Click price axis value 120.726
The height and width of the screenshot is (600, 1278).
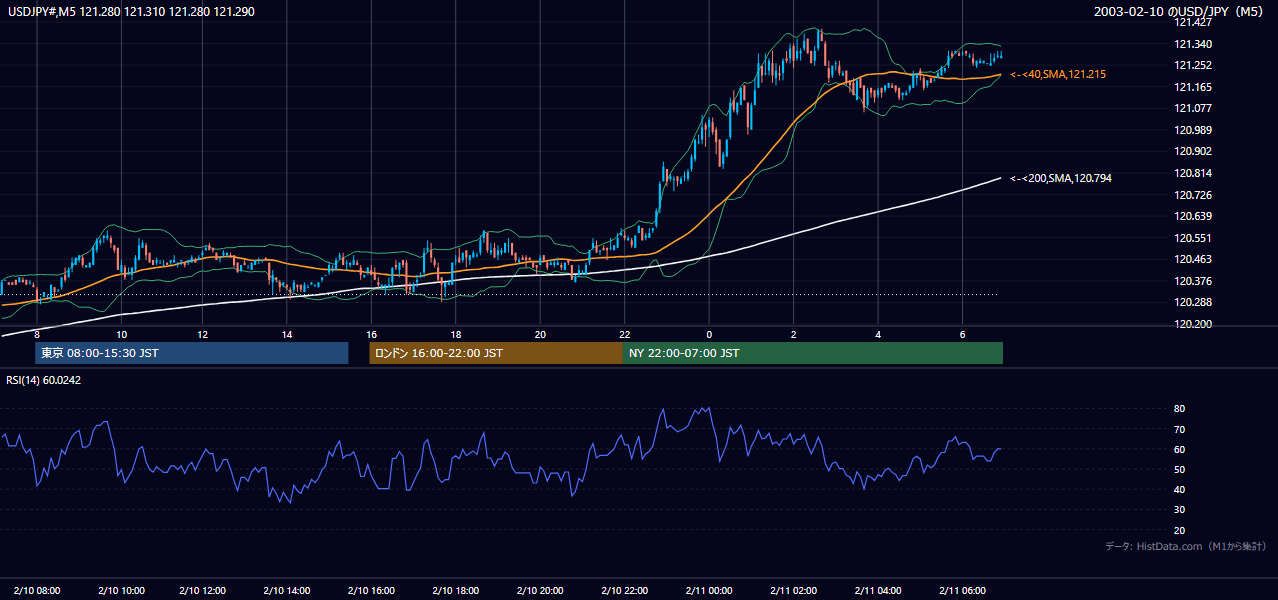pos(1192,195)
